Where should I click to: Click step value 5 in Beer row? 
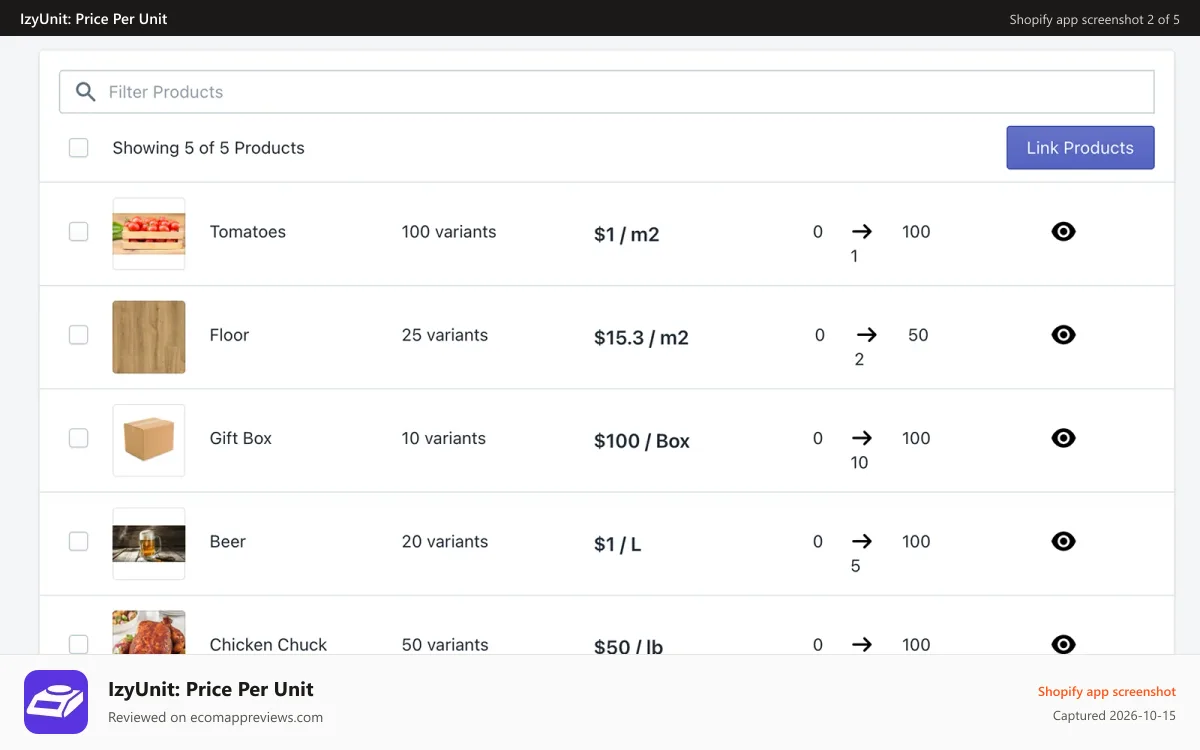(855, 566)
